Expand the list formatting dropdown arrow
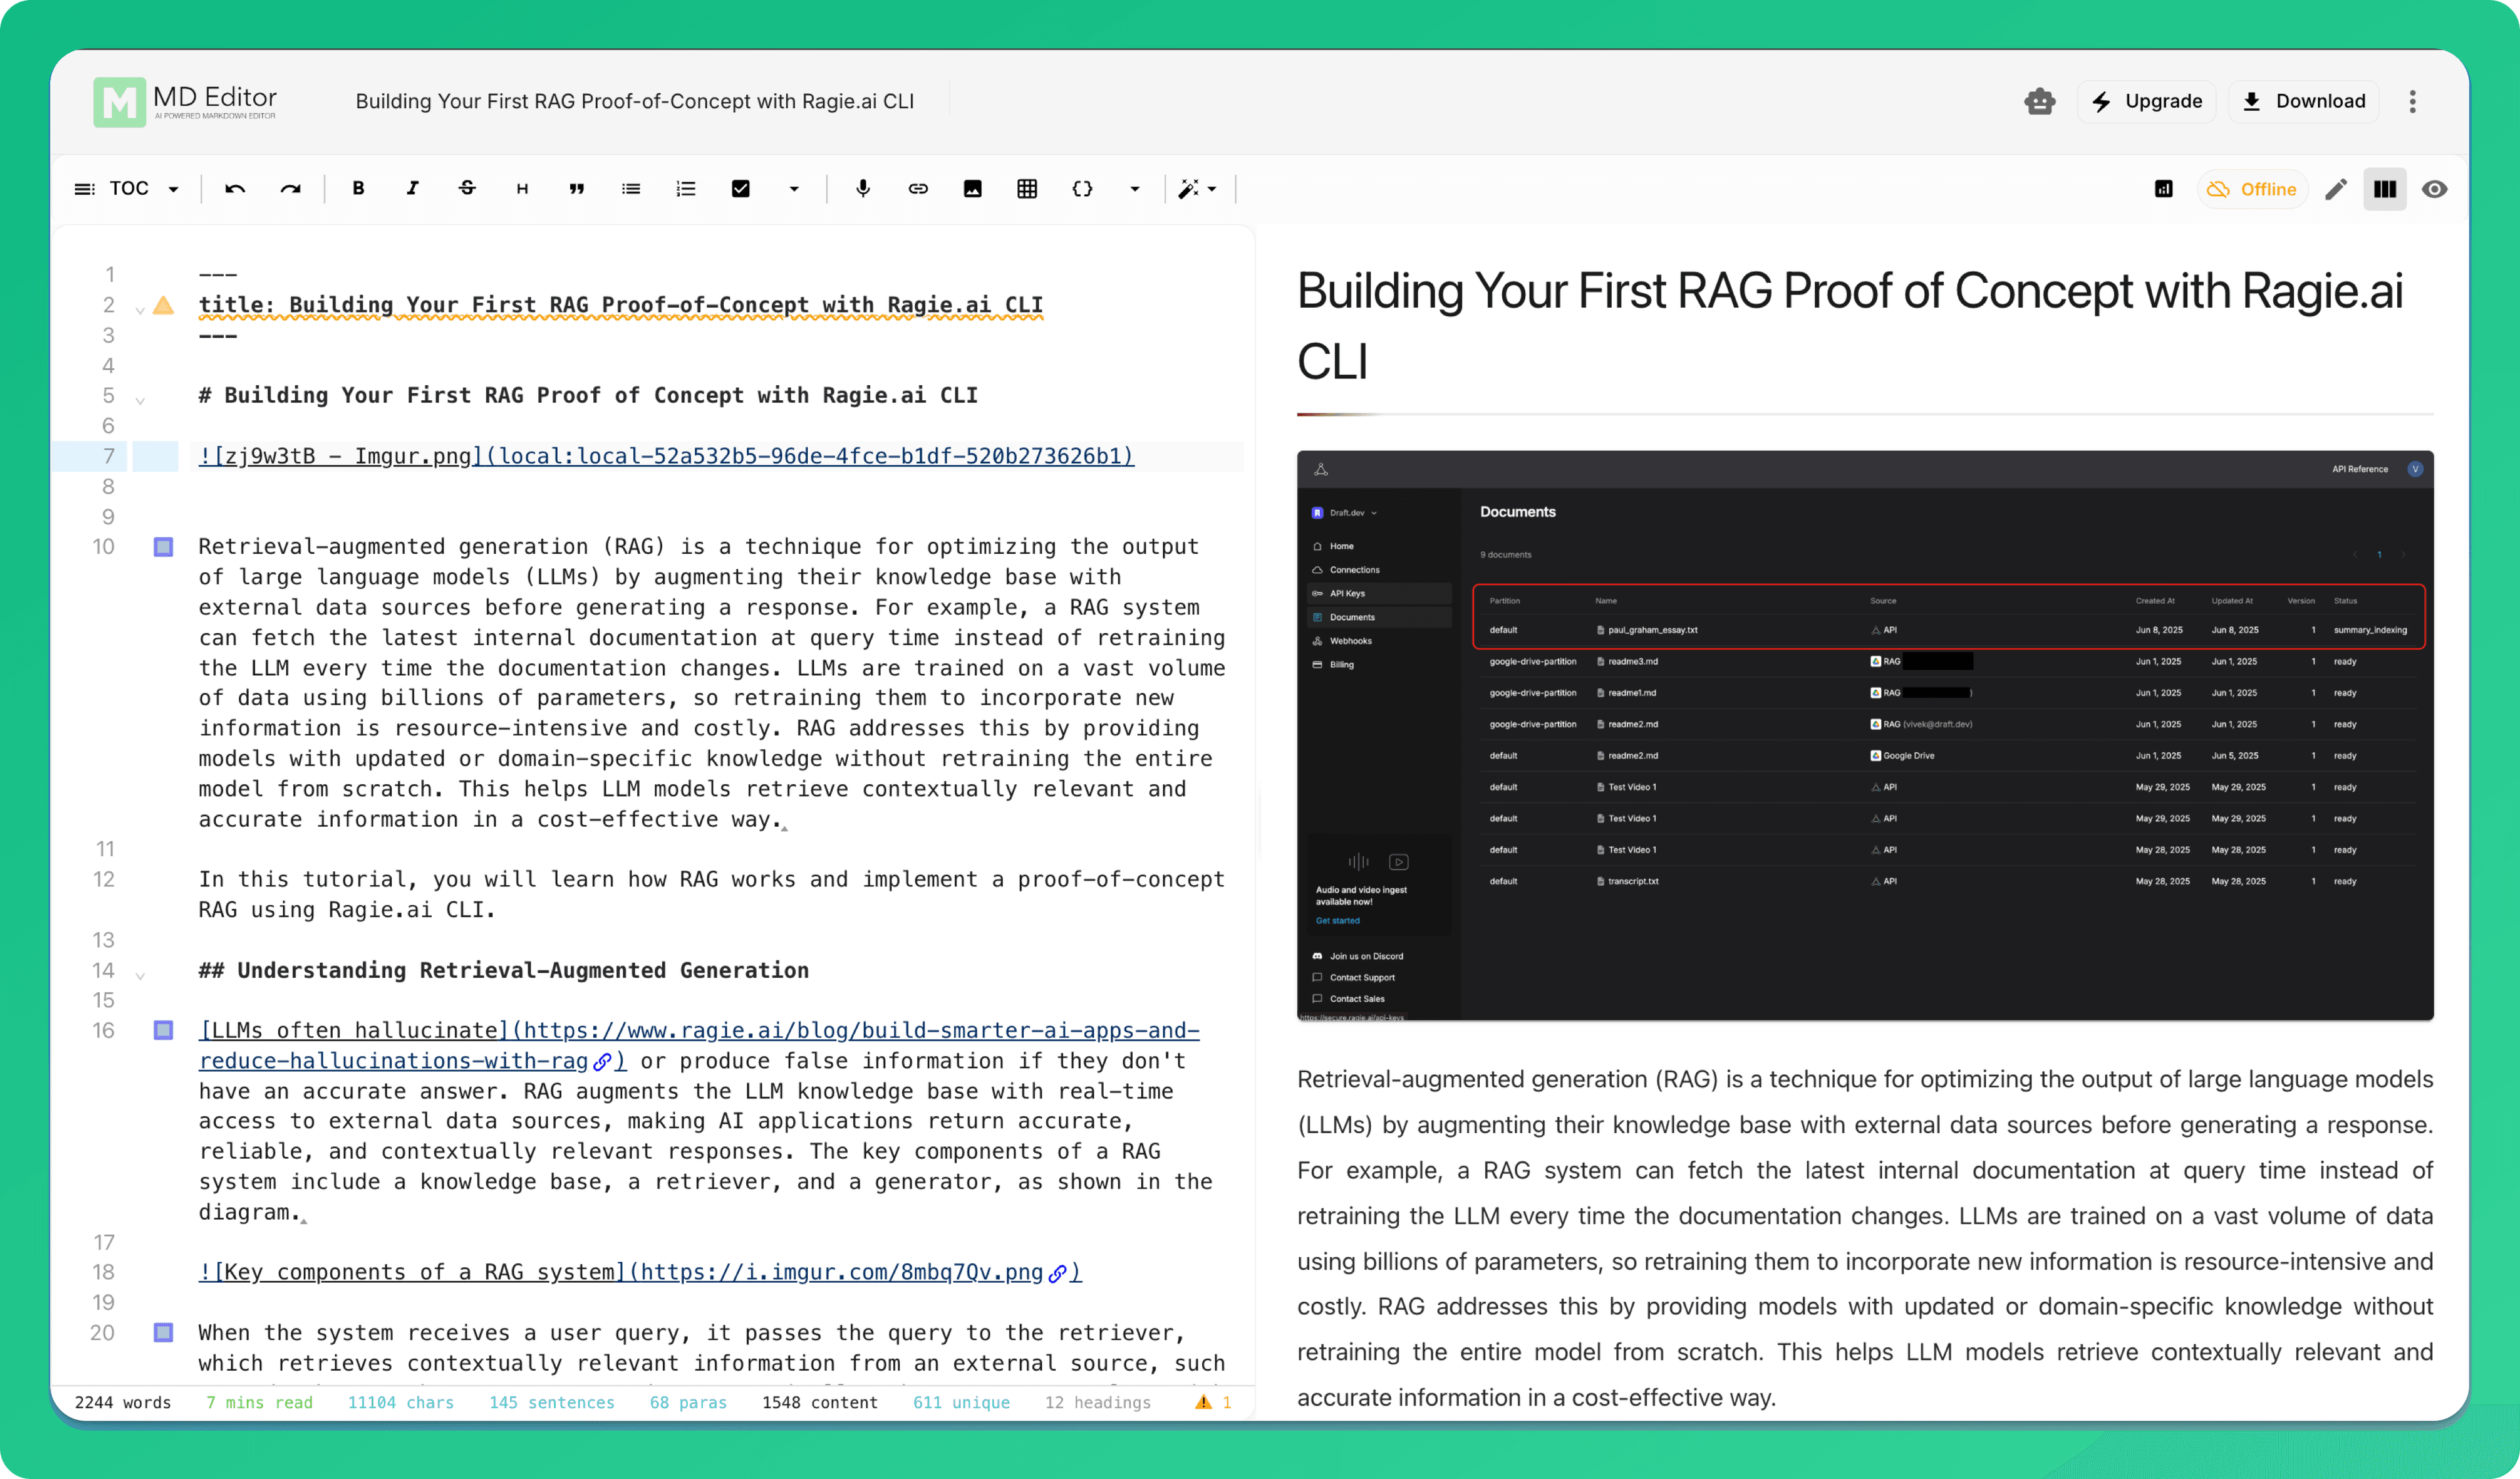The width and height of the screenshot is (2520, 1479). point(794,189)
